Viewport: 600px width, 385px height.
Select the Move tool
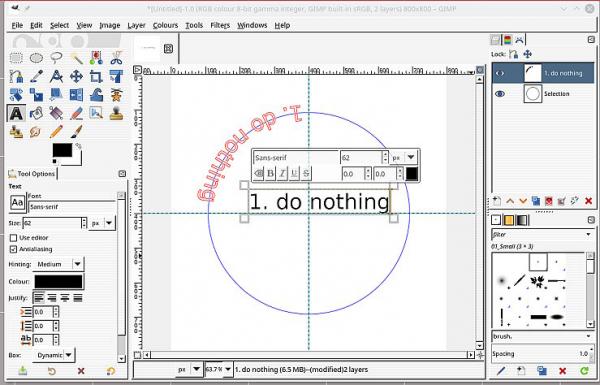click(x=76, y=77)
